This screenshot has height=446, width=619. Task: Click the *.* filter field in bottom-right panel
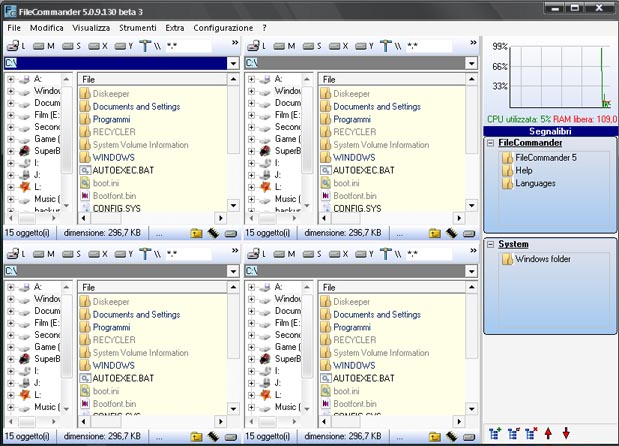[x=429, y=254]
